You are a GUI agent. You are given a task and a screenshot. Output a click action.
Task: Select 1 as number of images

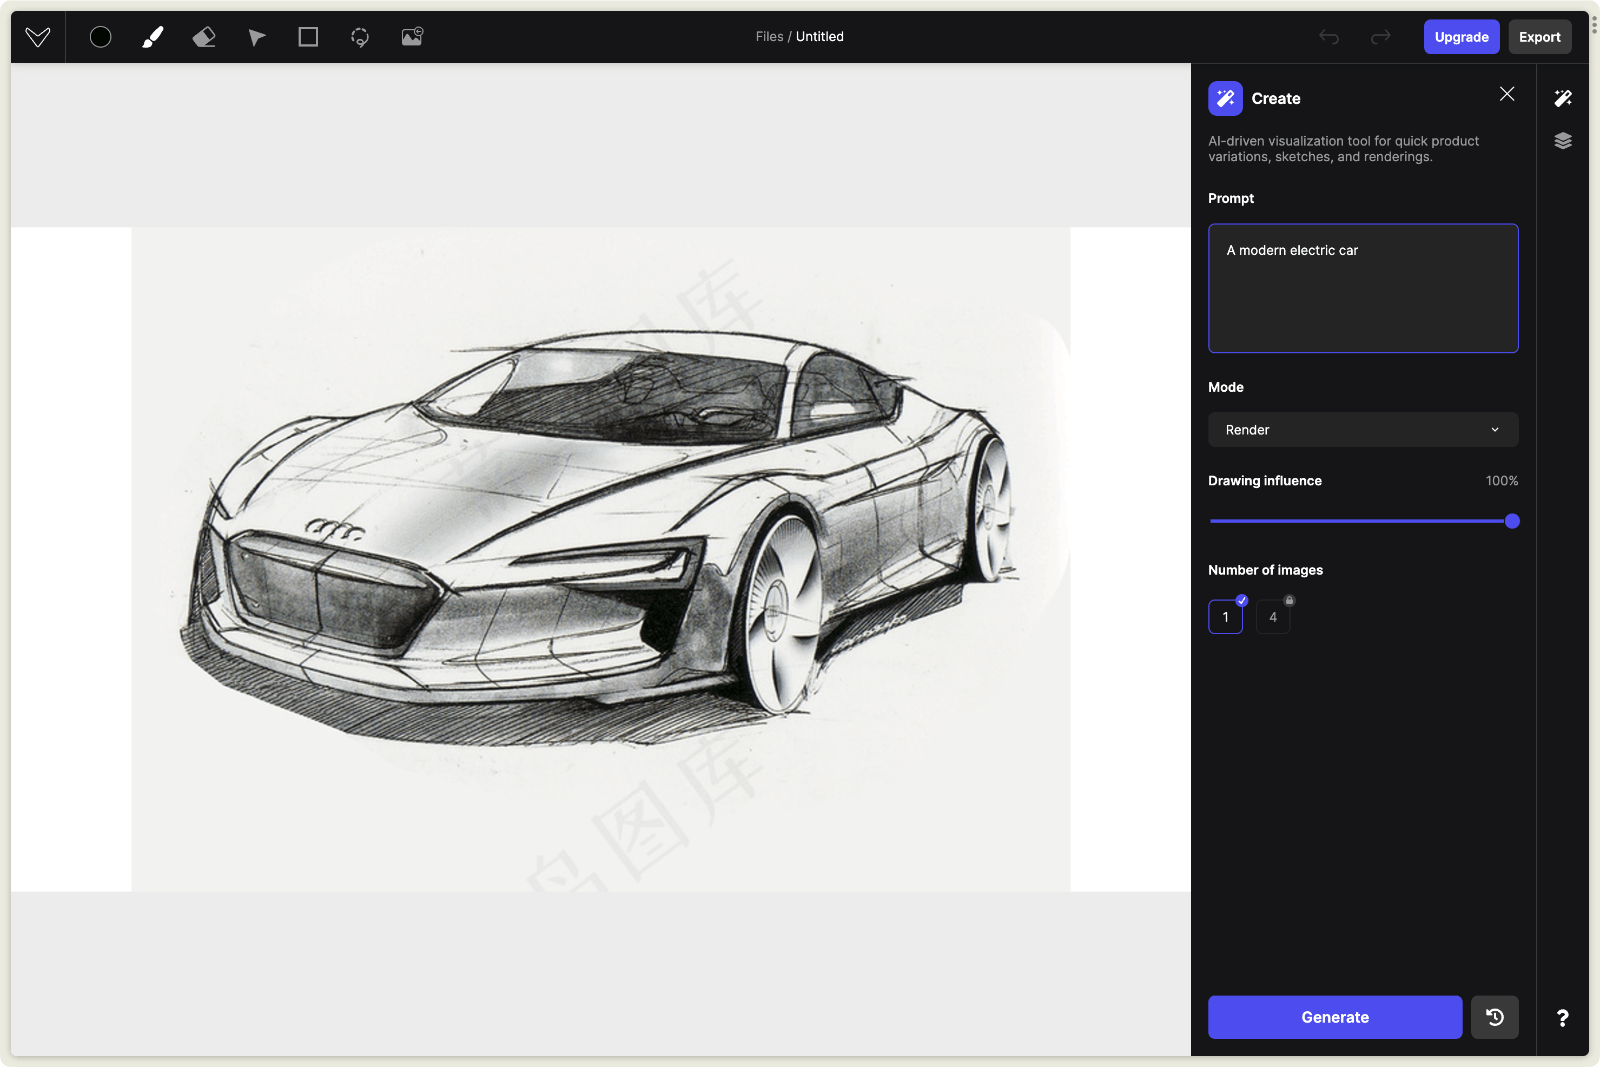[1225, 617]
